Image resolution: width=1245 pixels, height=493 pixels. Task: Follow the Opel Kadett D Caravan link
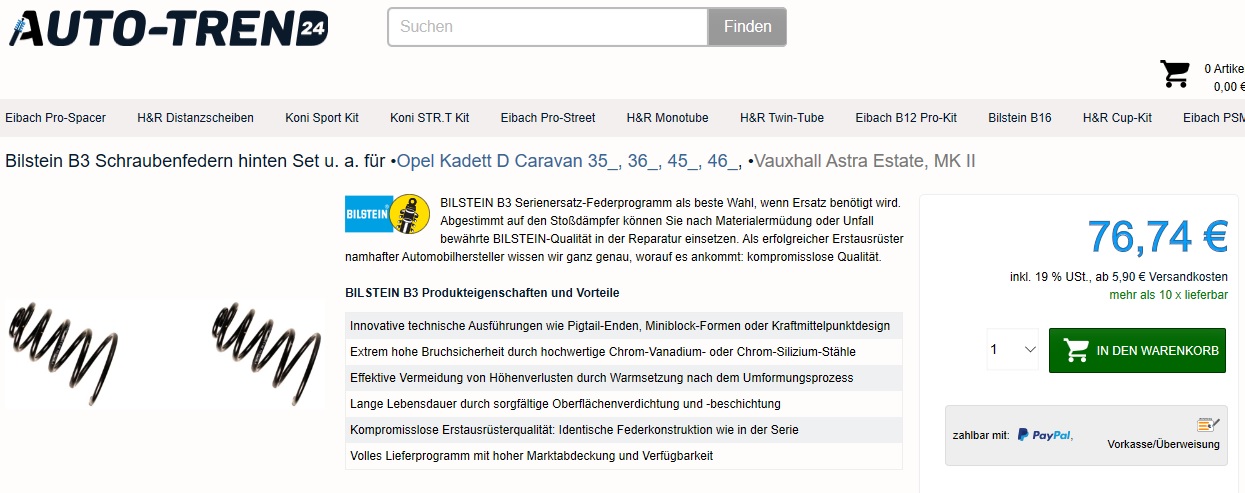pos(568,161)
